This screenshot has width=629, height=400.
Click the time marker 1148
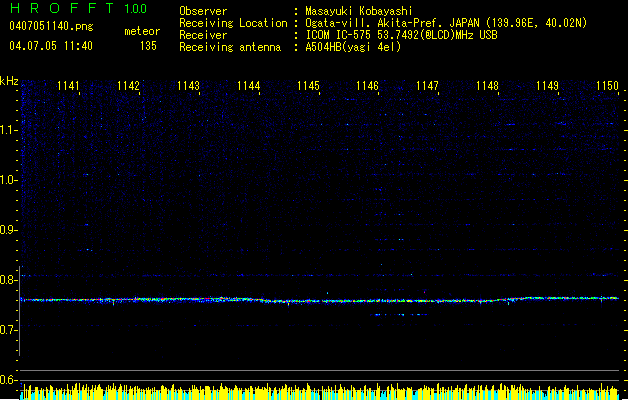point(487,86)
